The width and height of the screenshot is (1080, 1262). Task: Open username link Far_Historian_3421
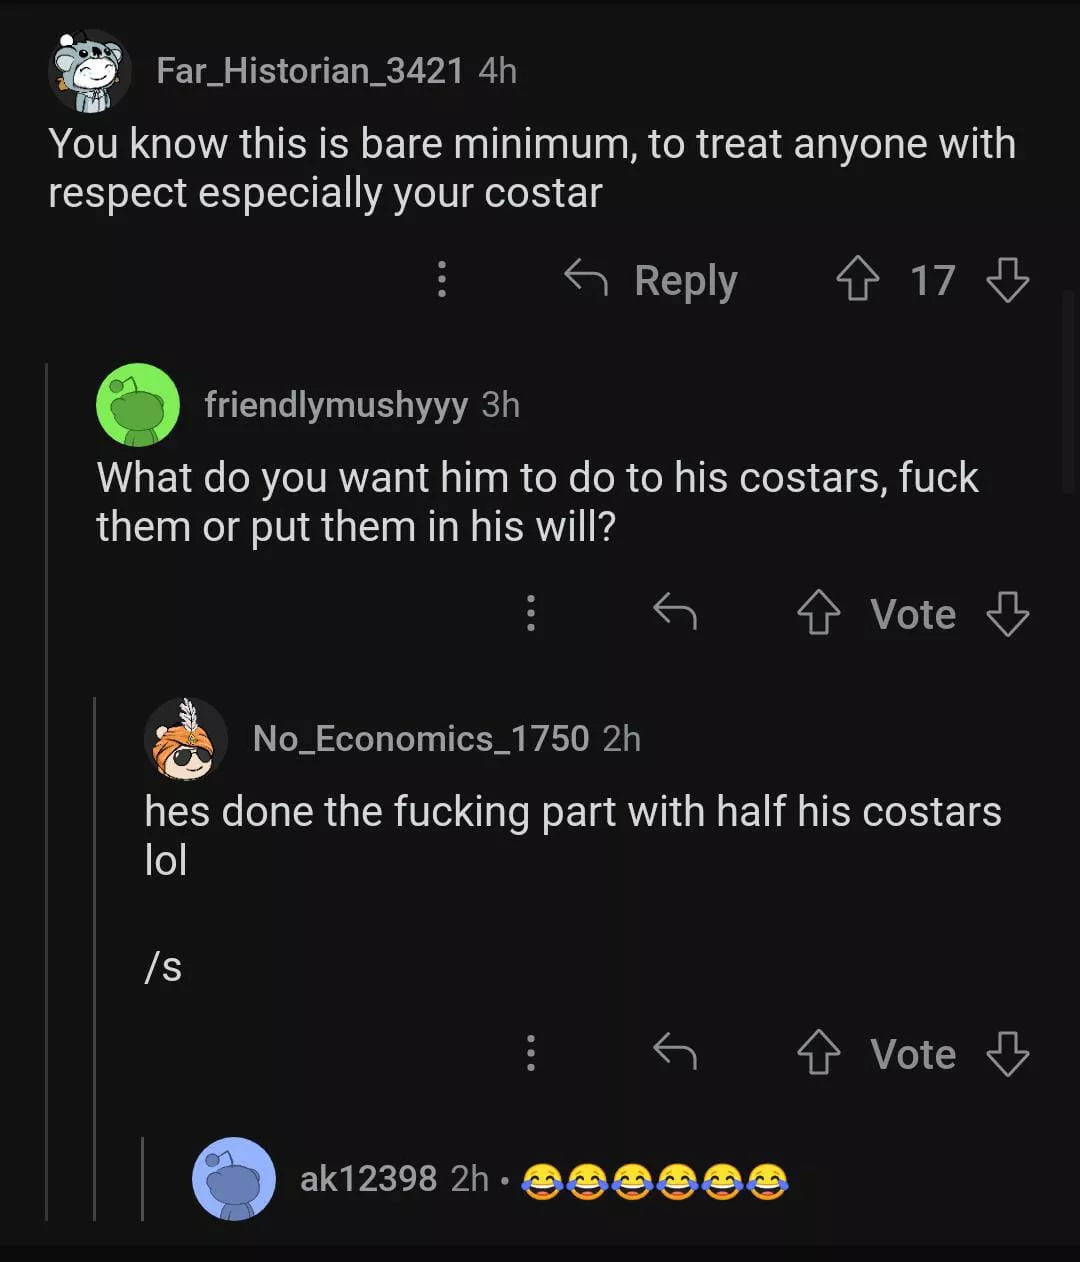coord(310,71)
